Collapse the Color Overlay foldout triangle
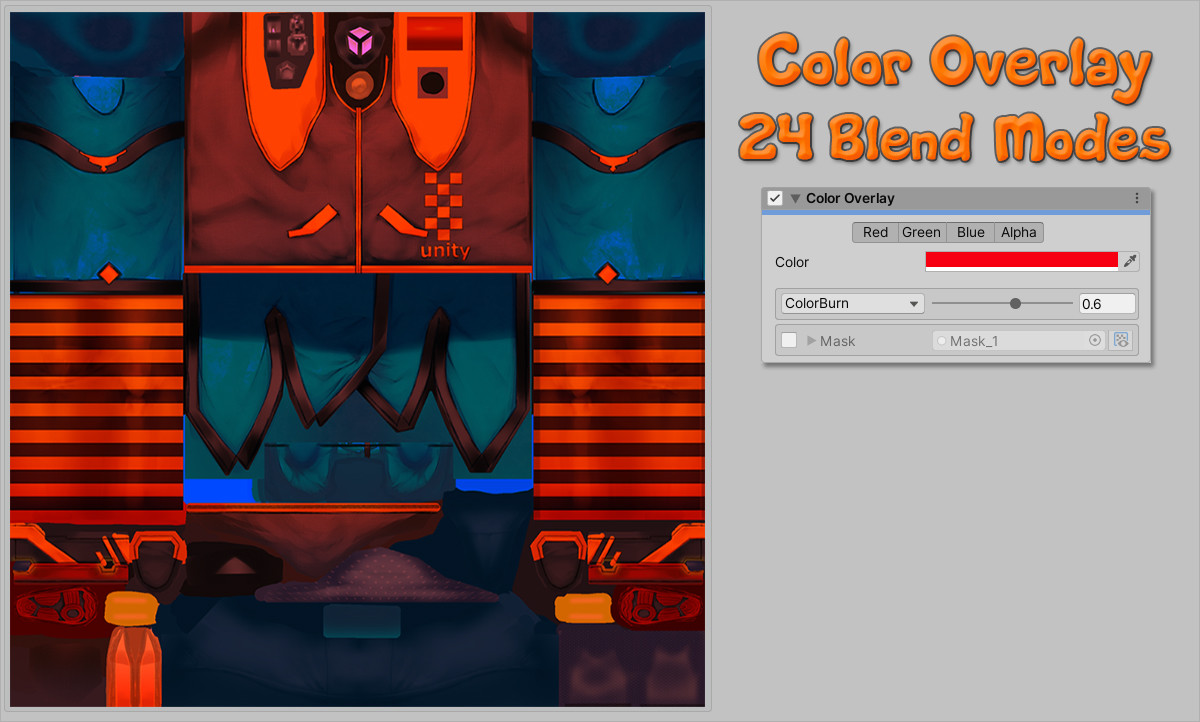Image resolution: width=1200 pixels, height=722 pixels. (x=795, y=199)
